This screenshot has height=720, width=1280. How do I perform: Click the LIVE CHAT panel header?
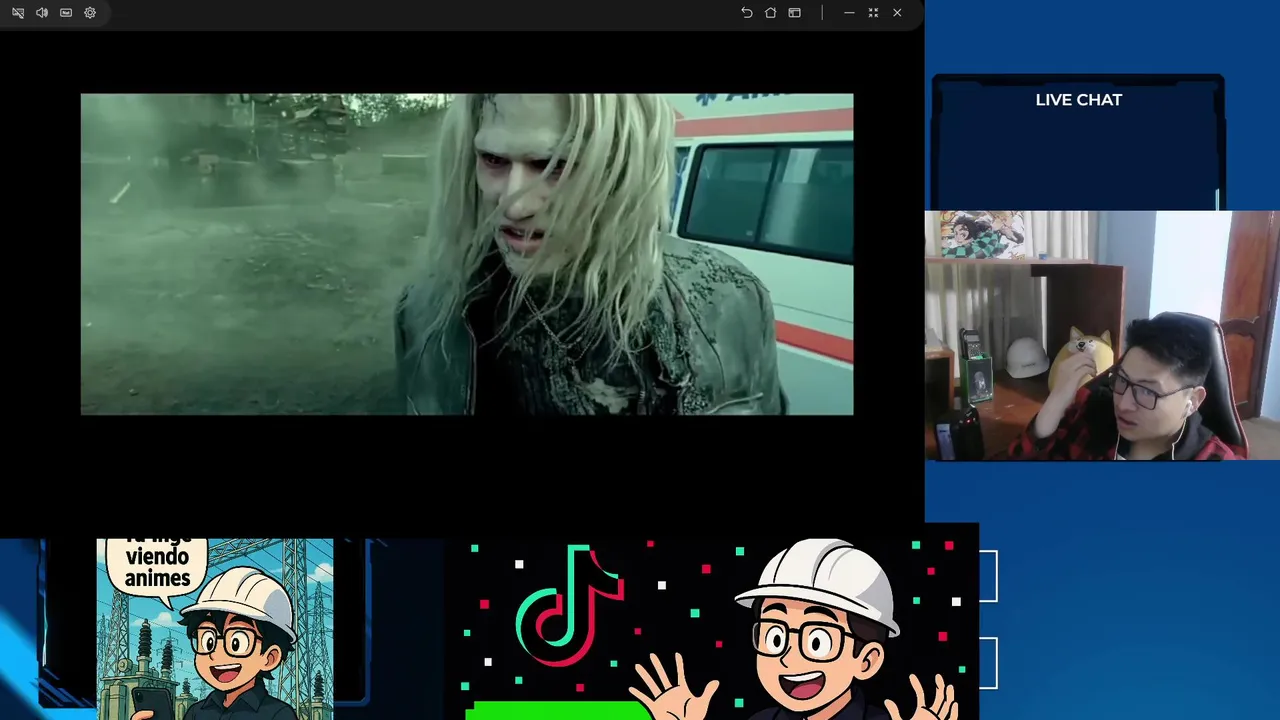coord(1079,100)
